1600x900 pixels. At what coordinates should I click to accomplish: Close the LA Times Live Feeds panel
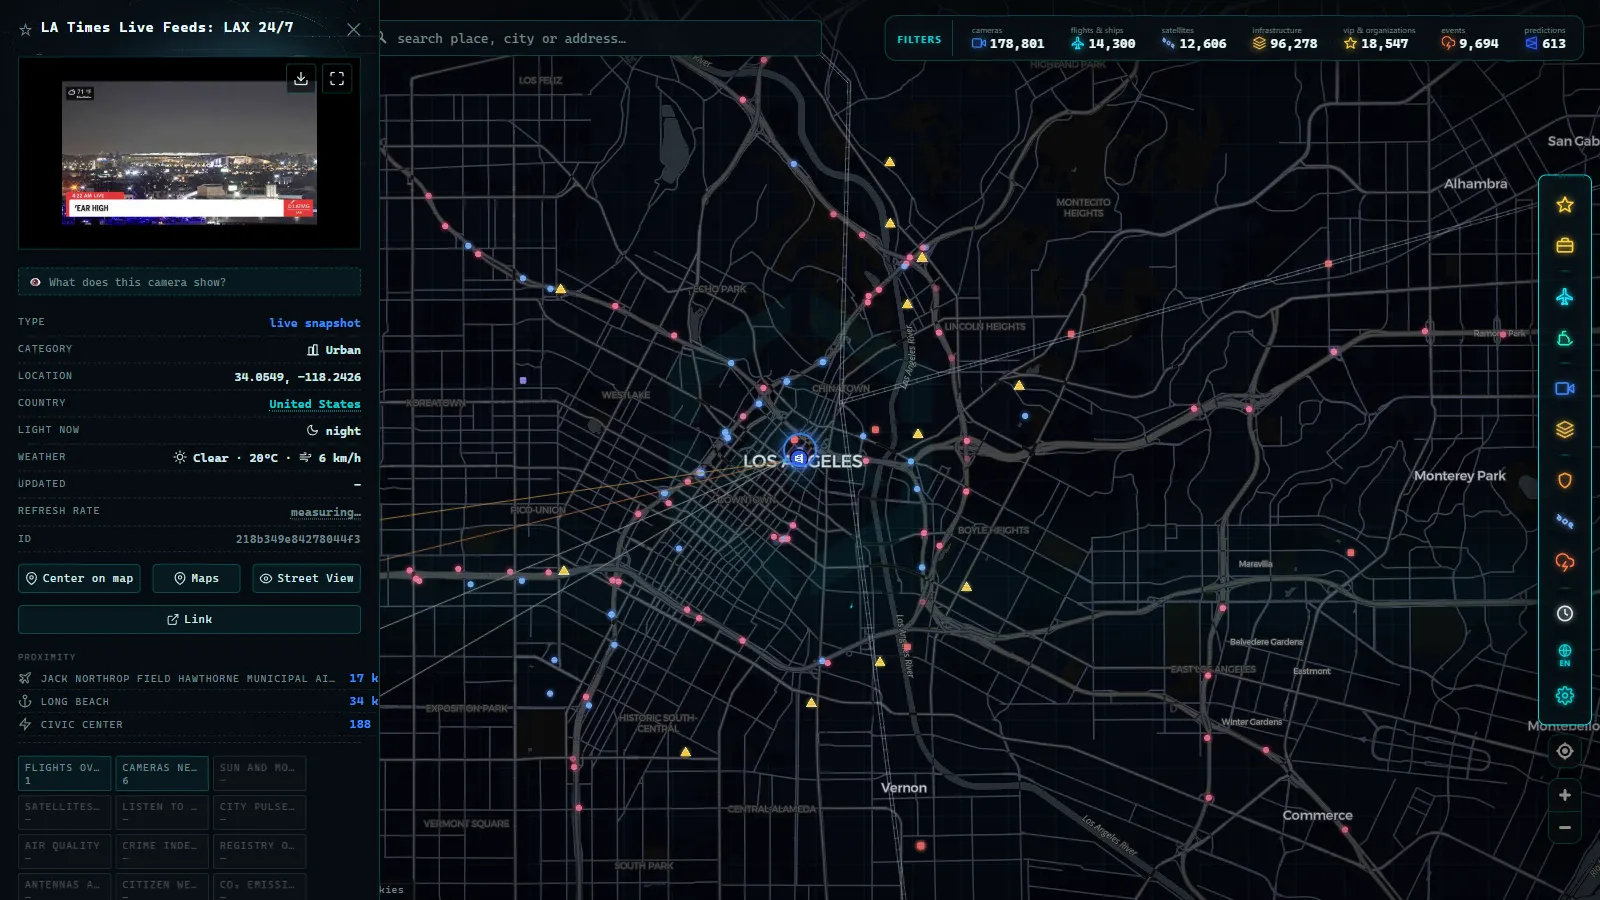(353, 30)
